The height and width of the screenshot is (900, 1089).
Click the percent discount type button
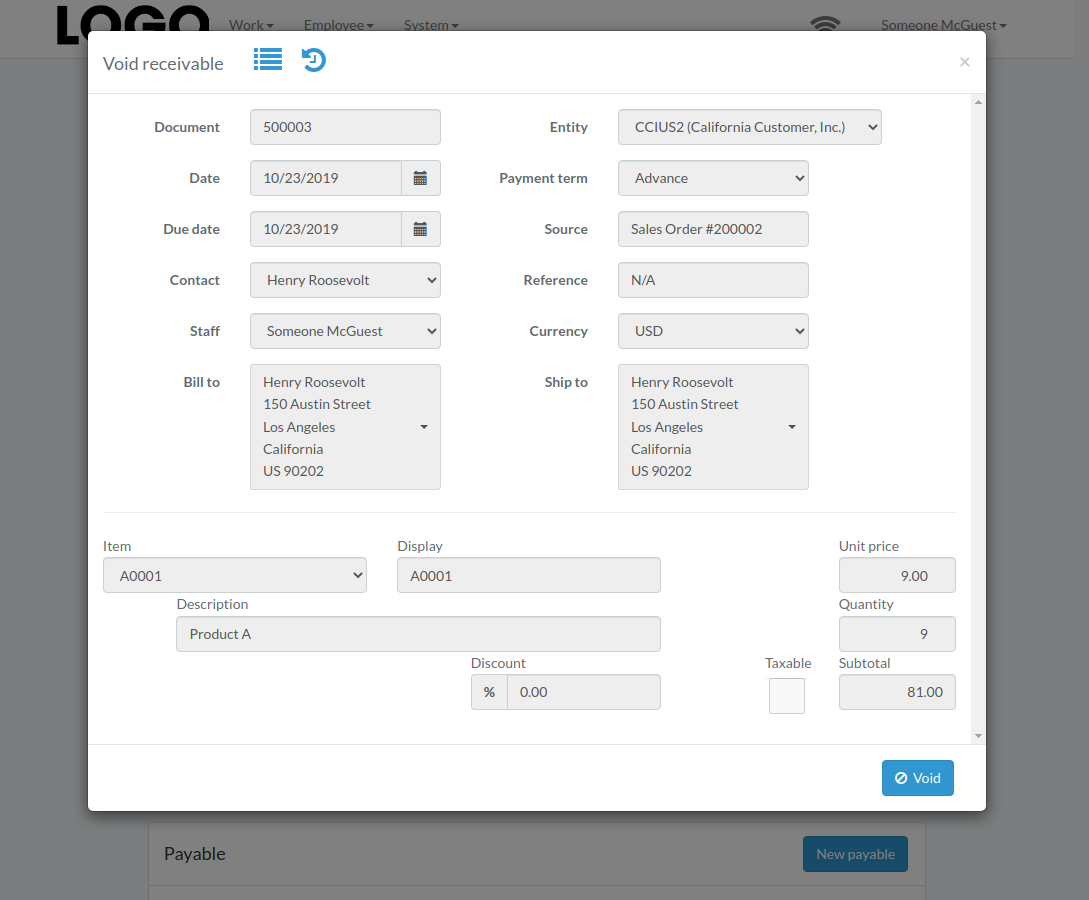[x=490, y=692]
